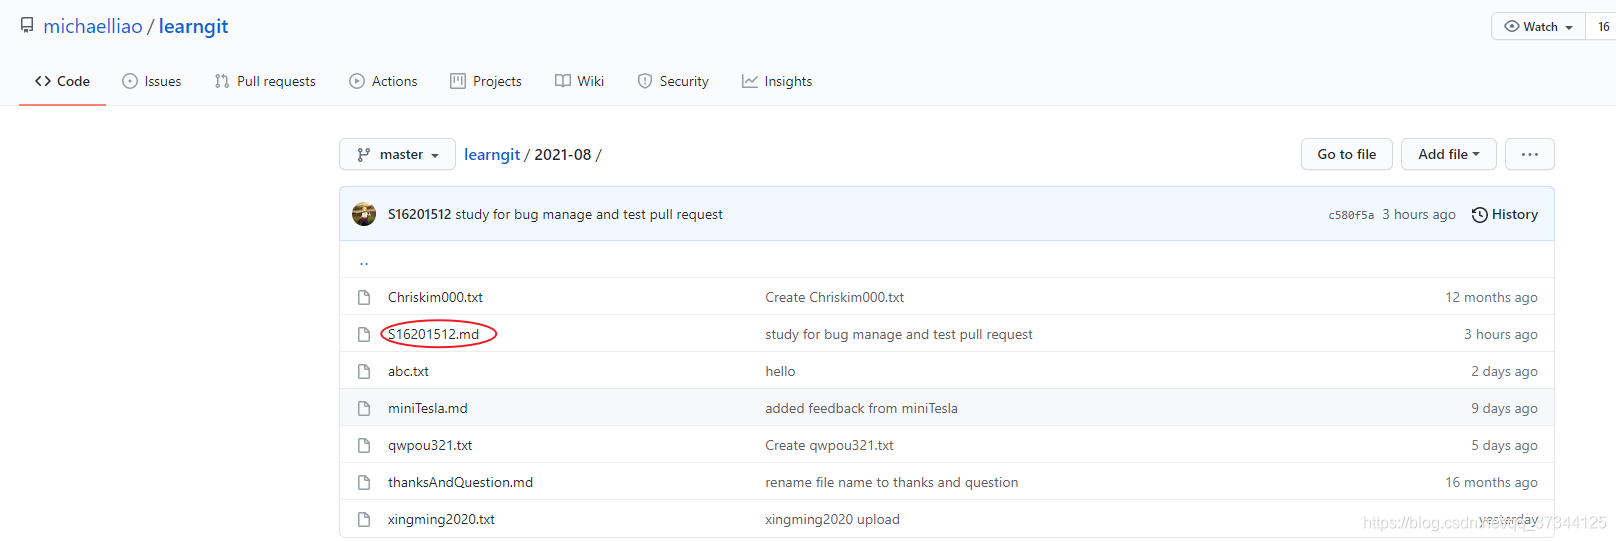The height and width of the screenshot is (541, 1616).
Task: Click the commit author avatar
Action: click(364, 214)
